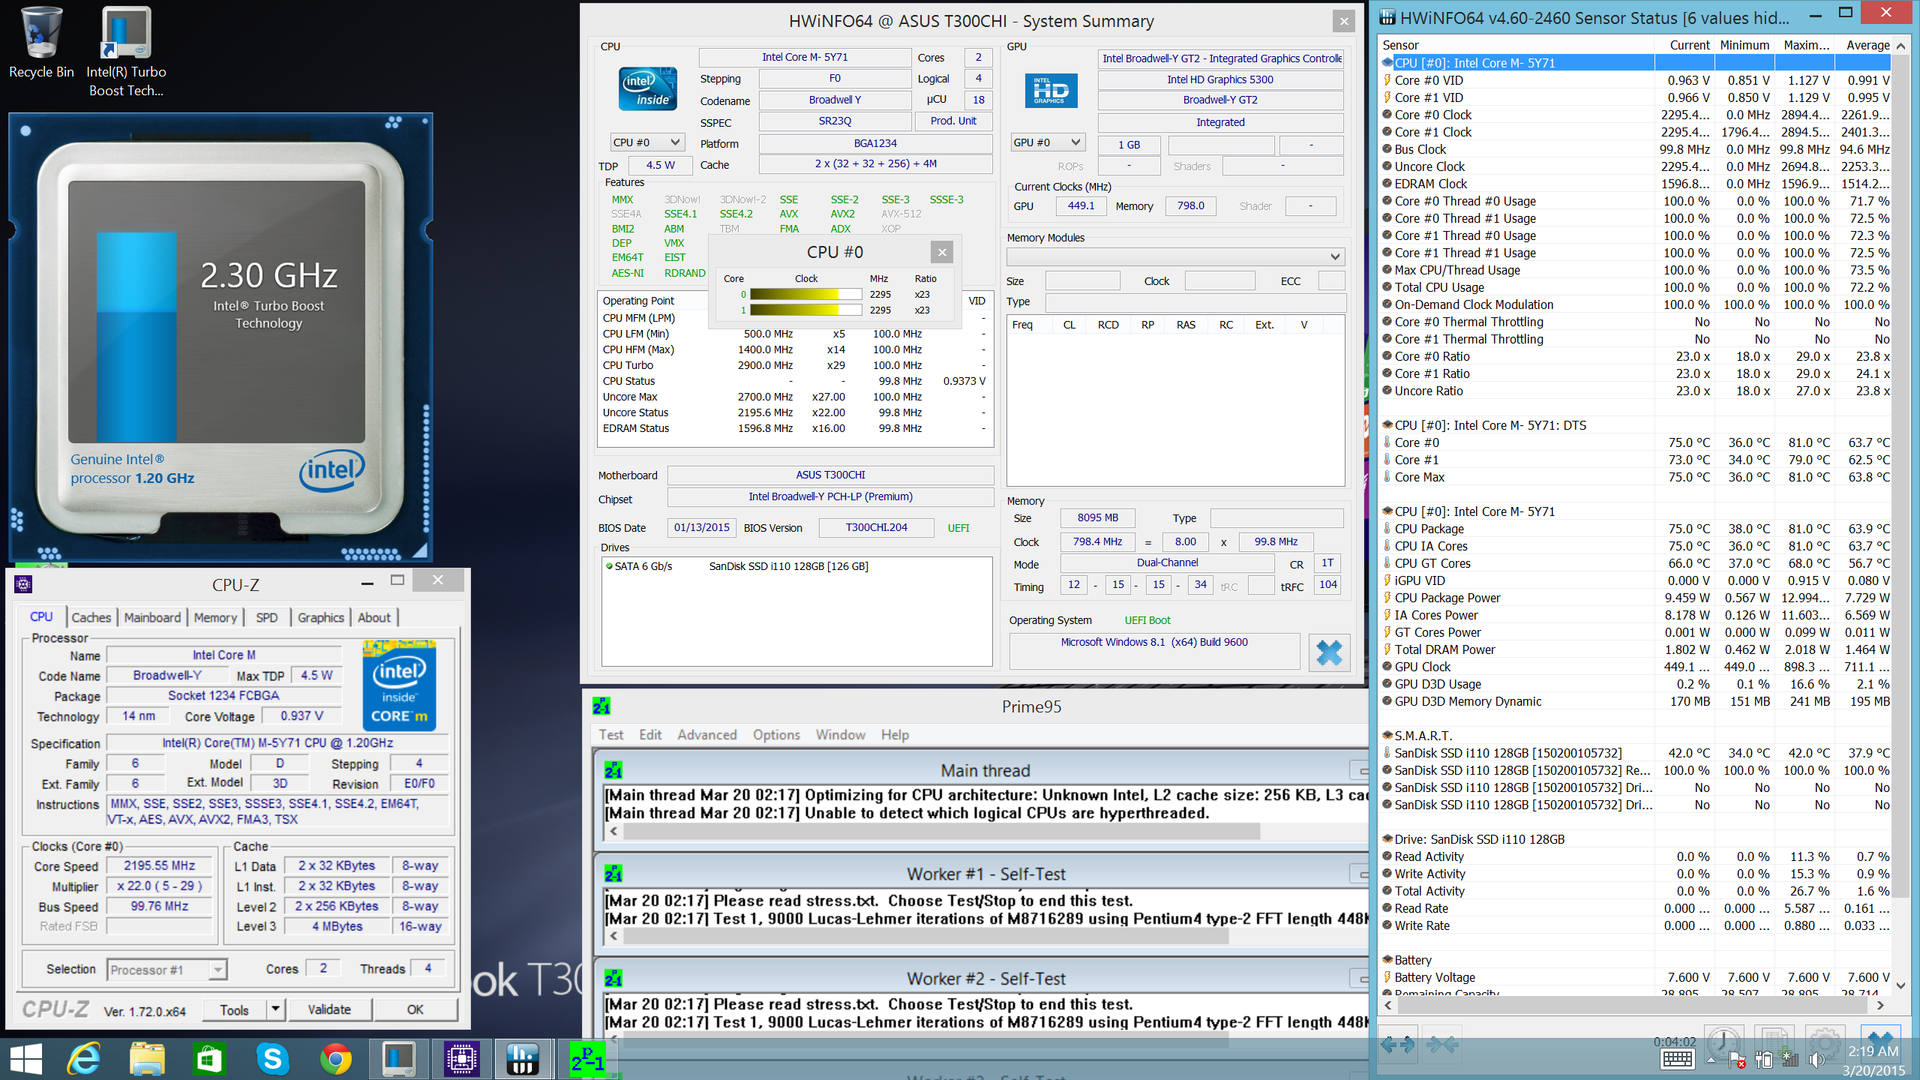This screenshot has height=1080, width=1920.
Task: Click Core 0 clock bar in CPU #0 popup
Action: 805,294
